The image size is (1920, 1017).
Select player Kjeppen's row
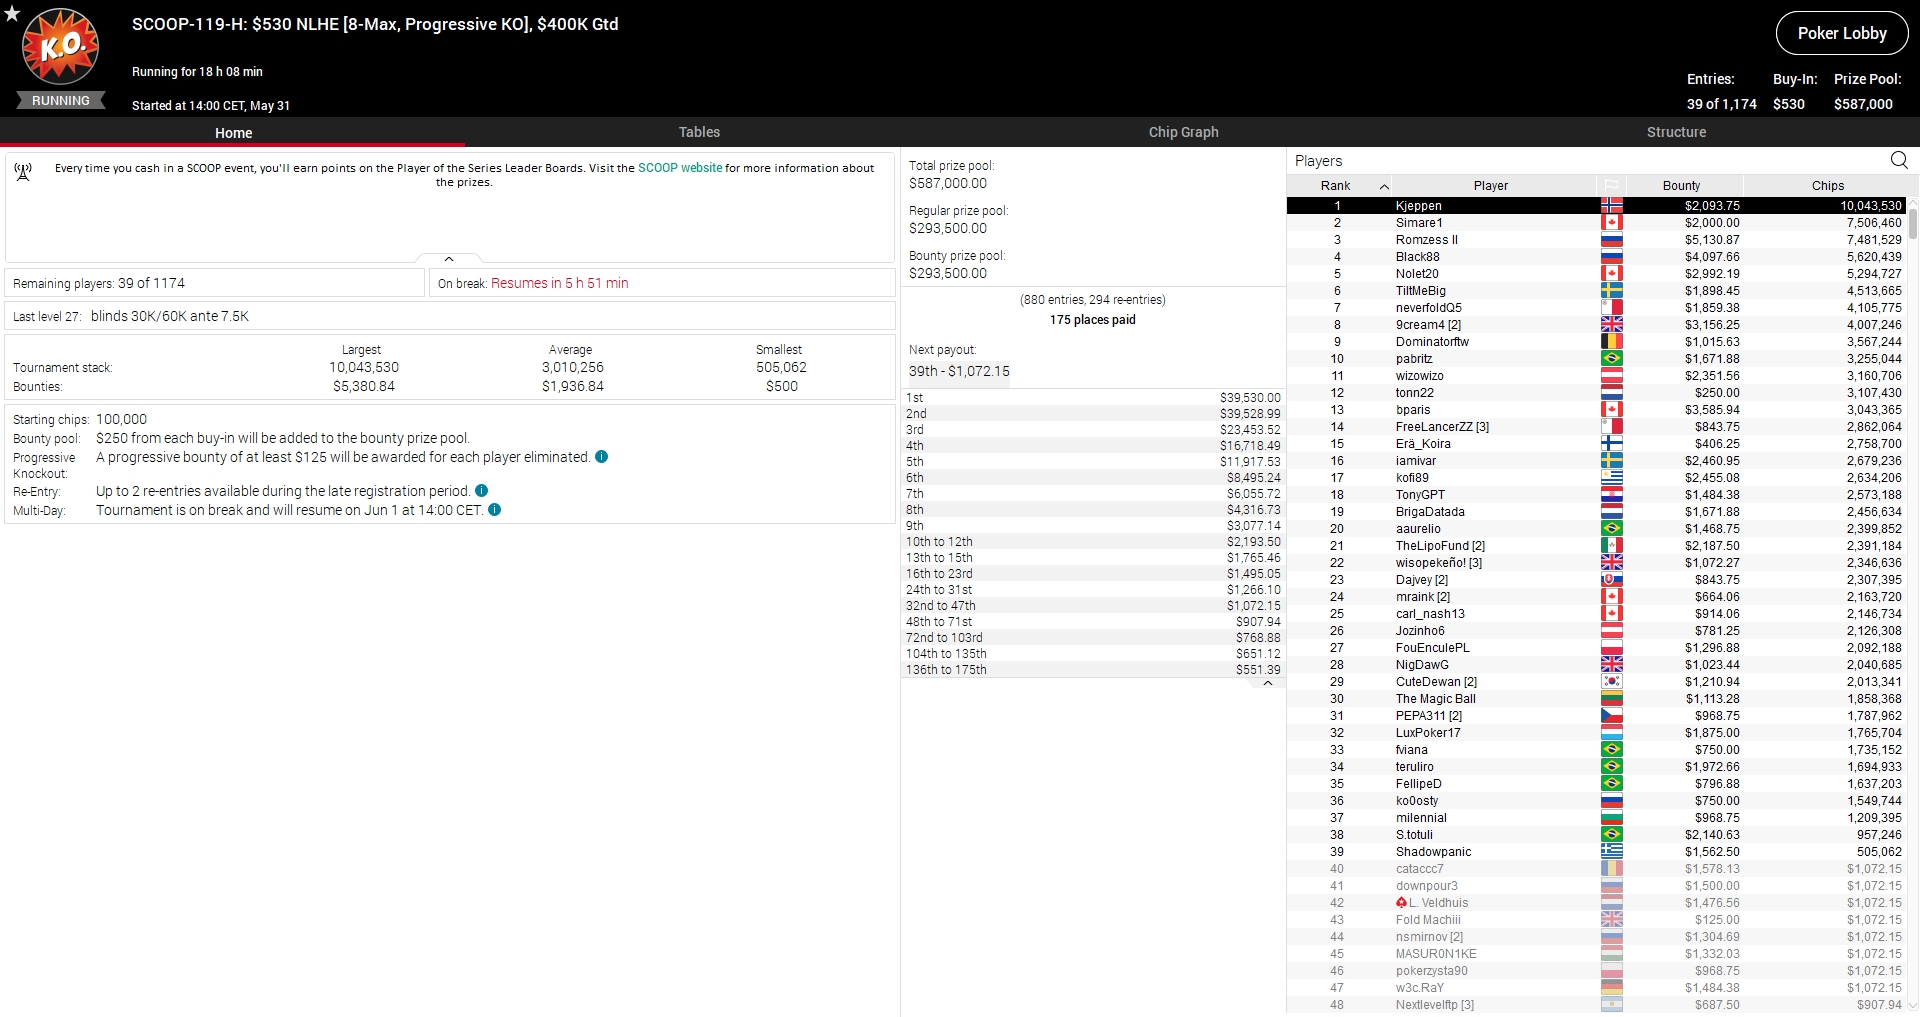pyautogui.click(x=1596, y=206)
